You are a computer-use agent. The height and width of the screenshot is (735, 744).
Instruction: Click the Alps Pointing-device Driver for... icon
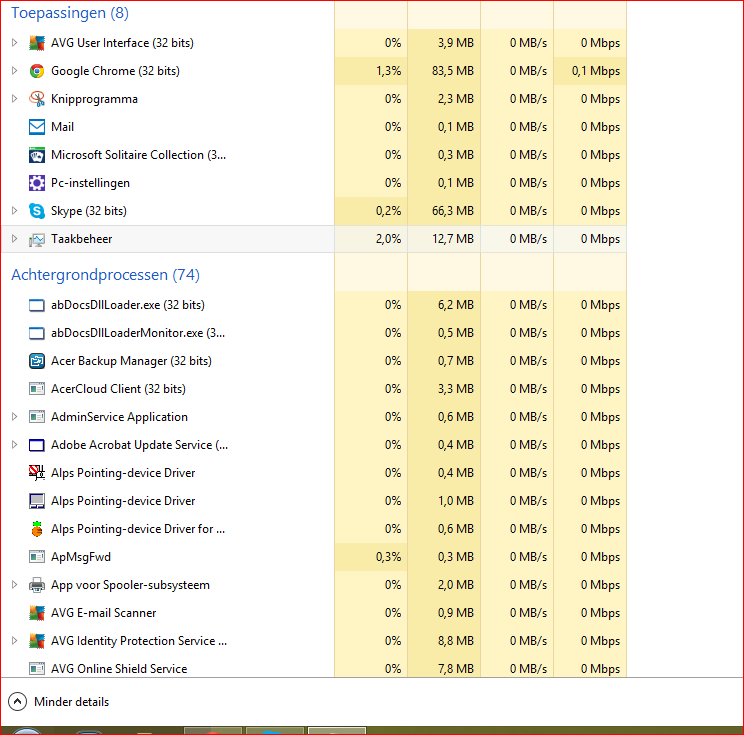coord(37,529)
